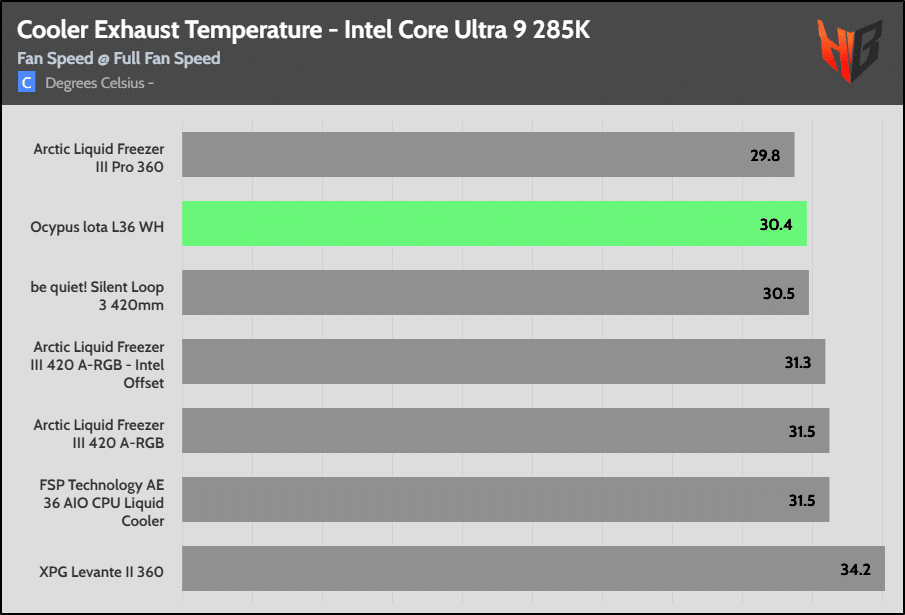Click the 30.4 value on green bar
905x615 pixels.
(776, 224)
